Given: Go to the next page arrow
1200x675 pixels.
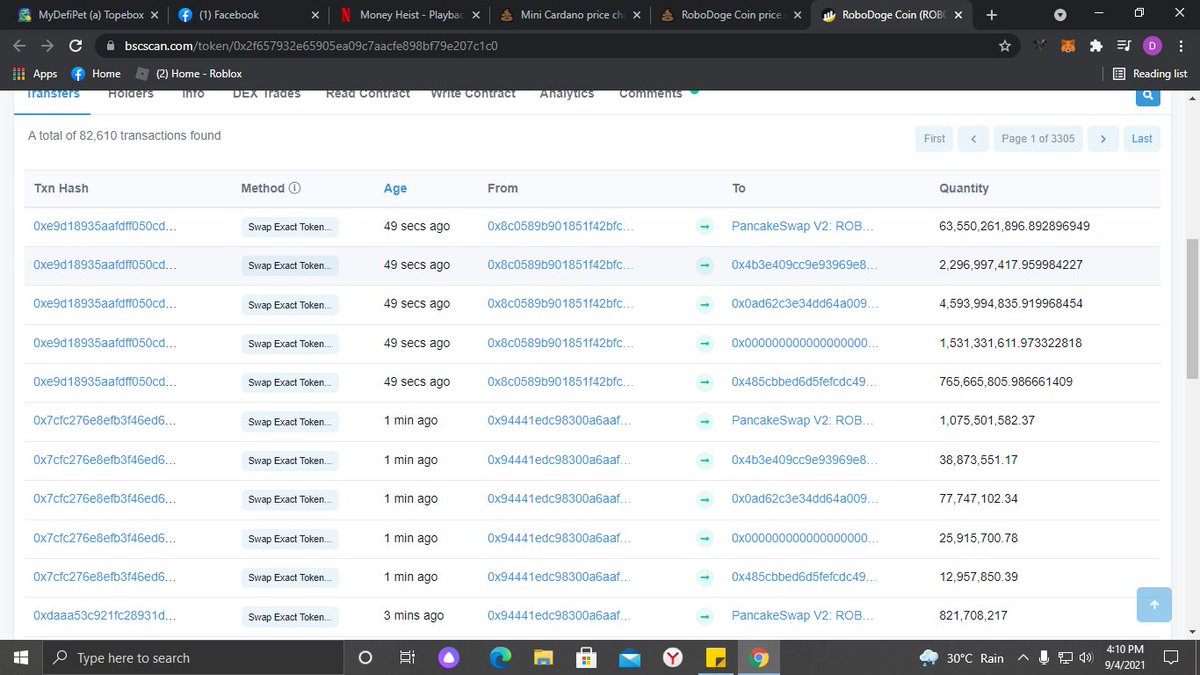Looking at the screenshot, I should coord(1102,139).
